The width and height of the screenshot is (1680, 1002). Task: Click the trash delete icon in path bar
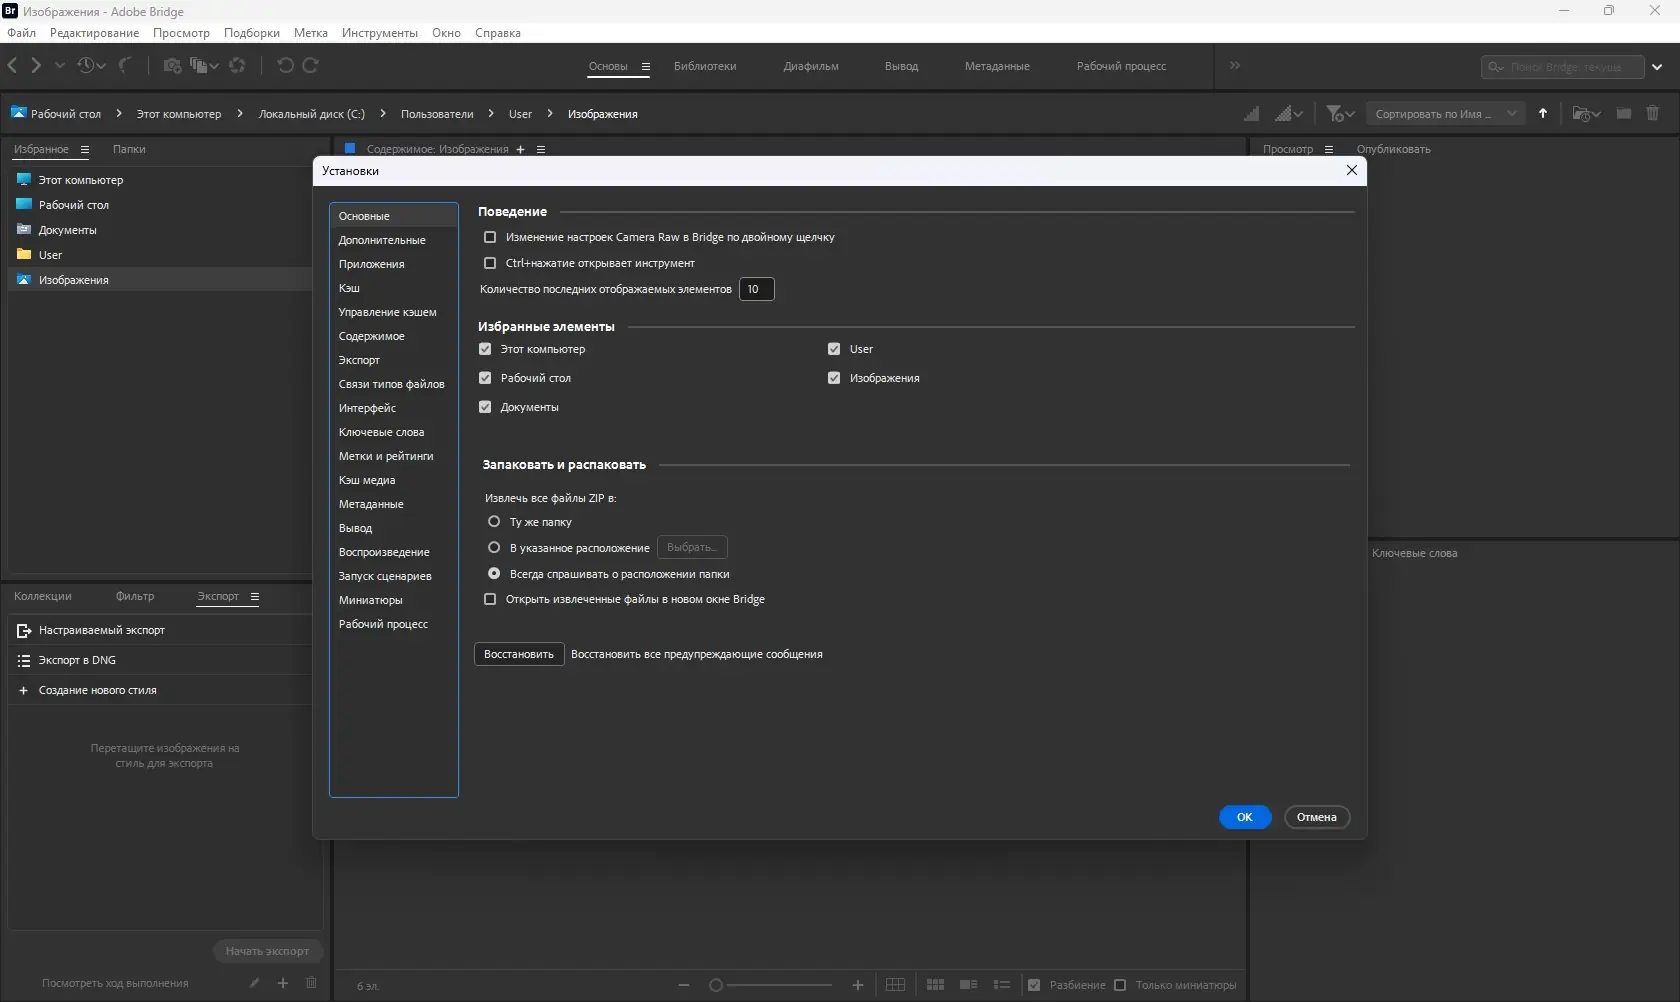point(1652,114)
